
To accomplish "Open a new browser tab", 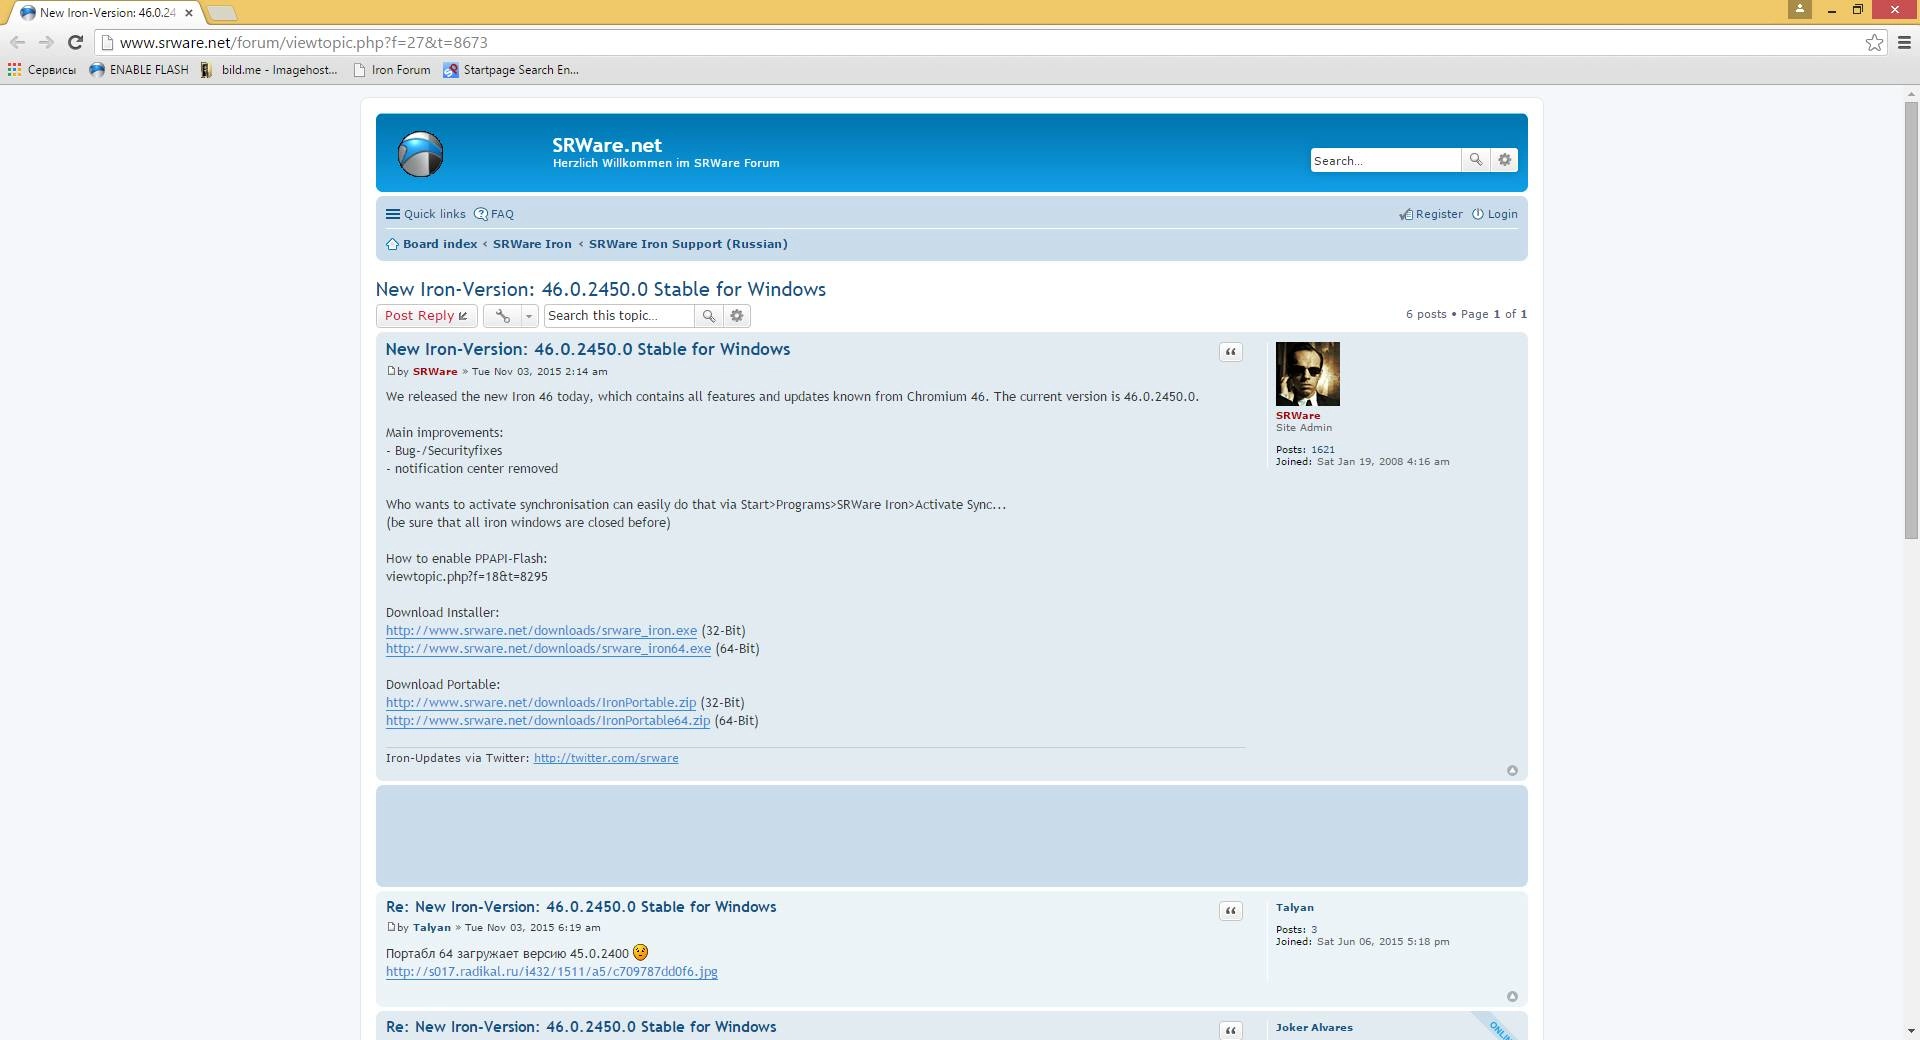I will tap(221, 13).
